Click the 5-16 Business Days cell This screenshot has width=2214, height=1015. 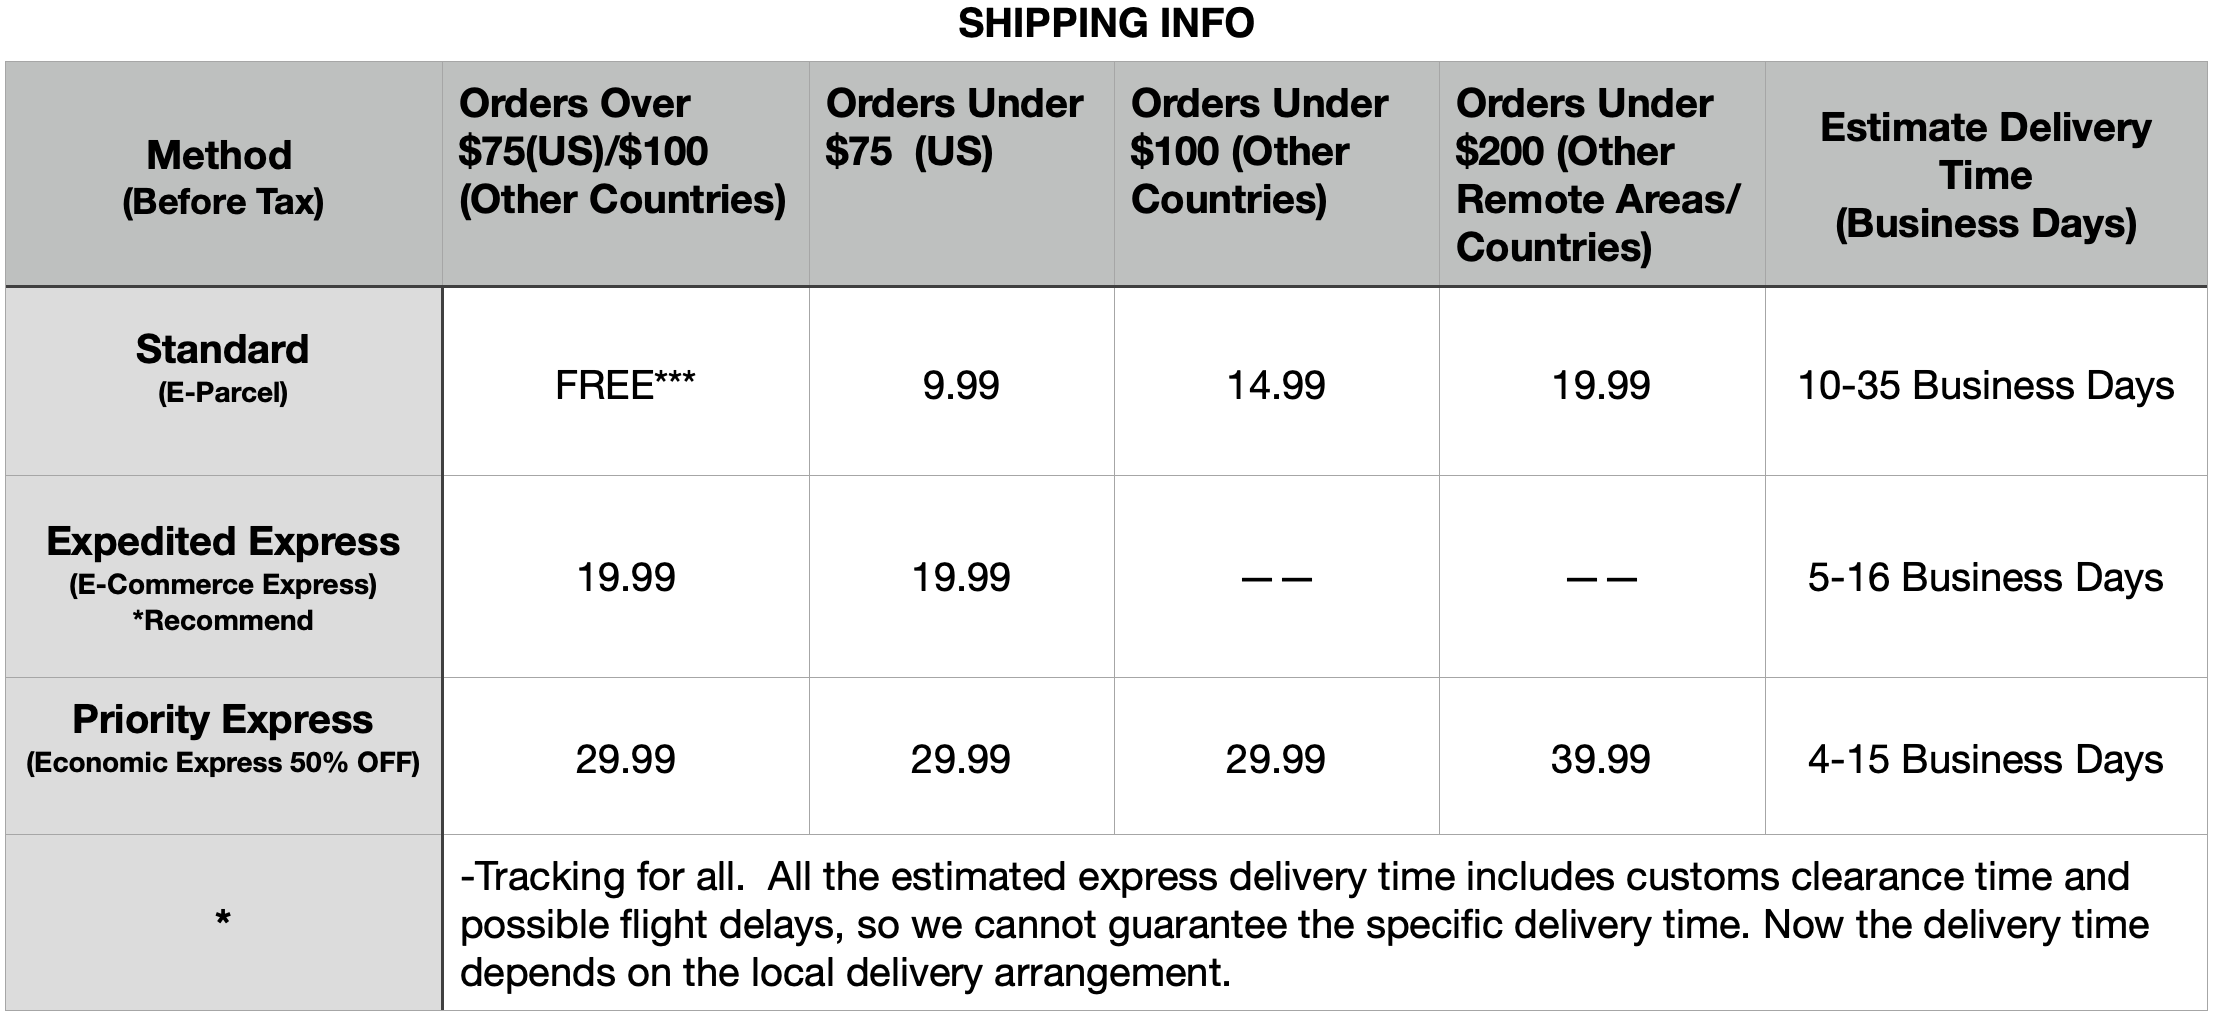(x=1985, y=577)
